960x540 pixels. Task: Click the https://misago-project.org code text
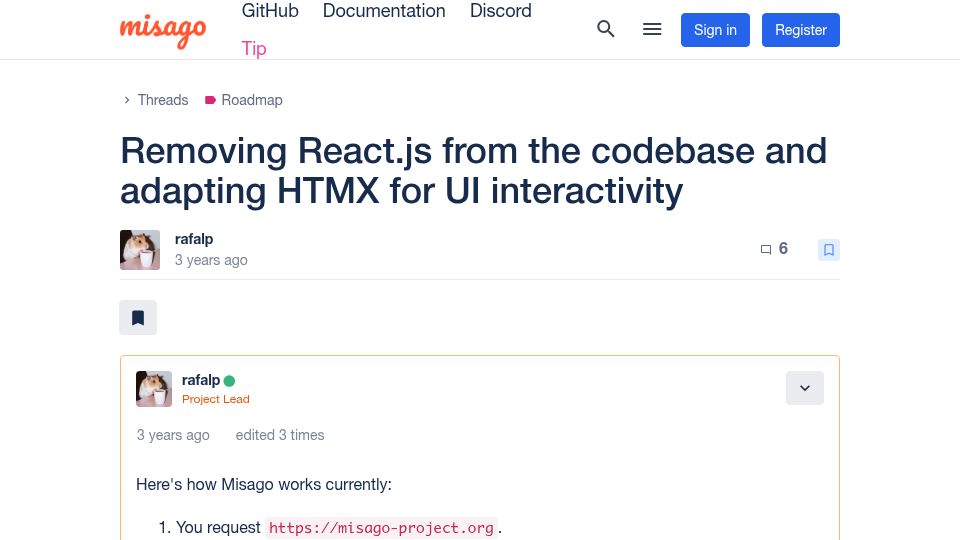point(381,528)
